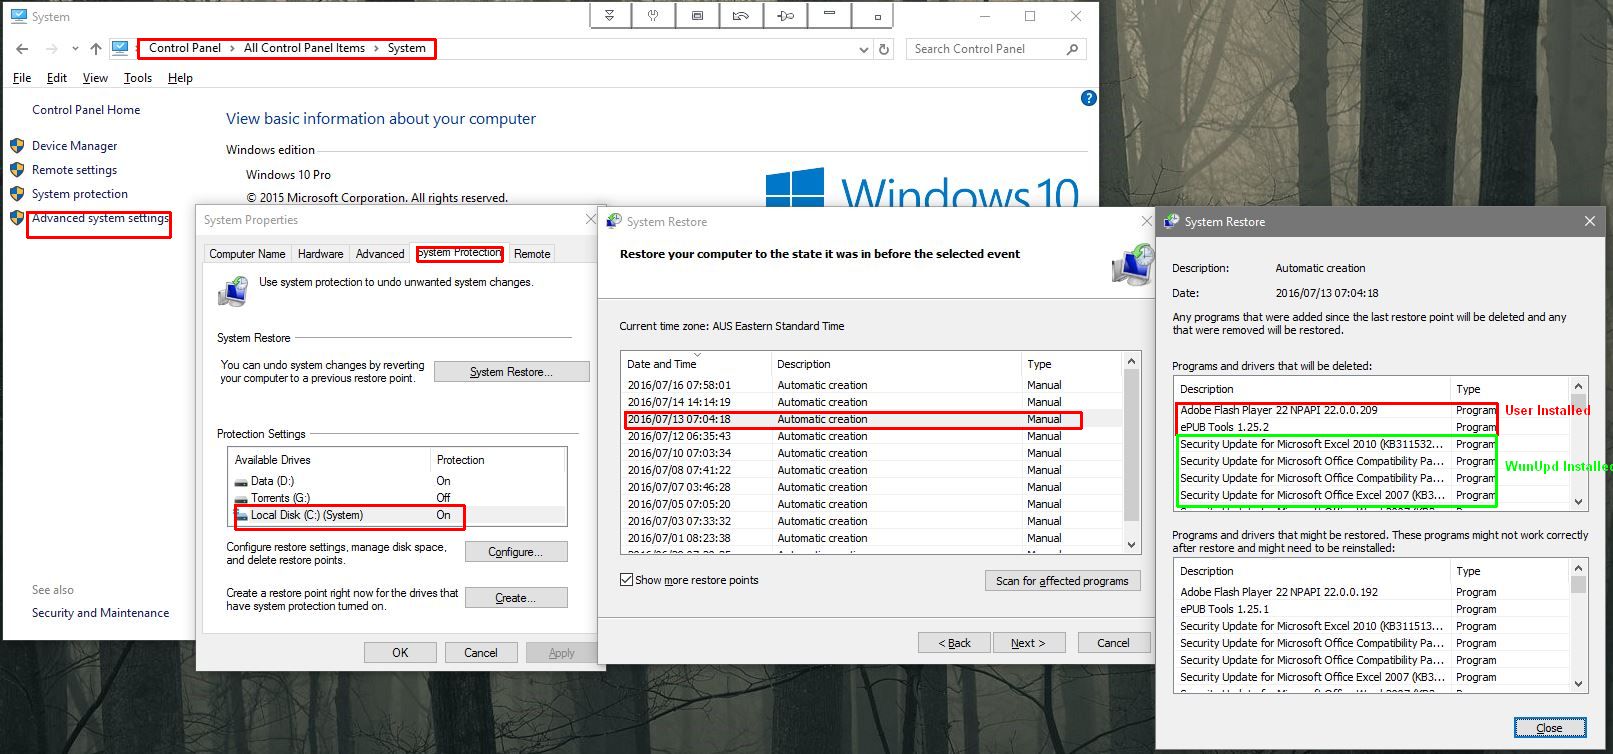Click the All Control Panel Items breadcrumb

coord(304,48)
